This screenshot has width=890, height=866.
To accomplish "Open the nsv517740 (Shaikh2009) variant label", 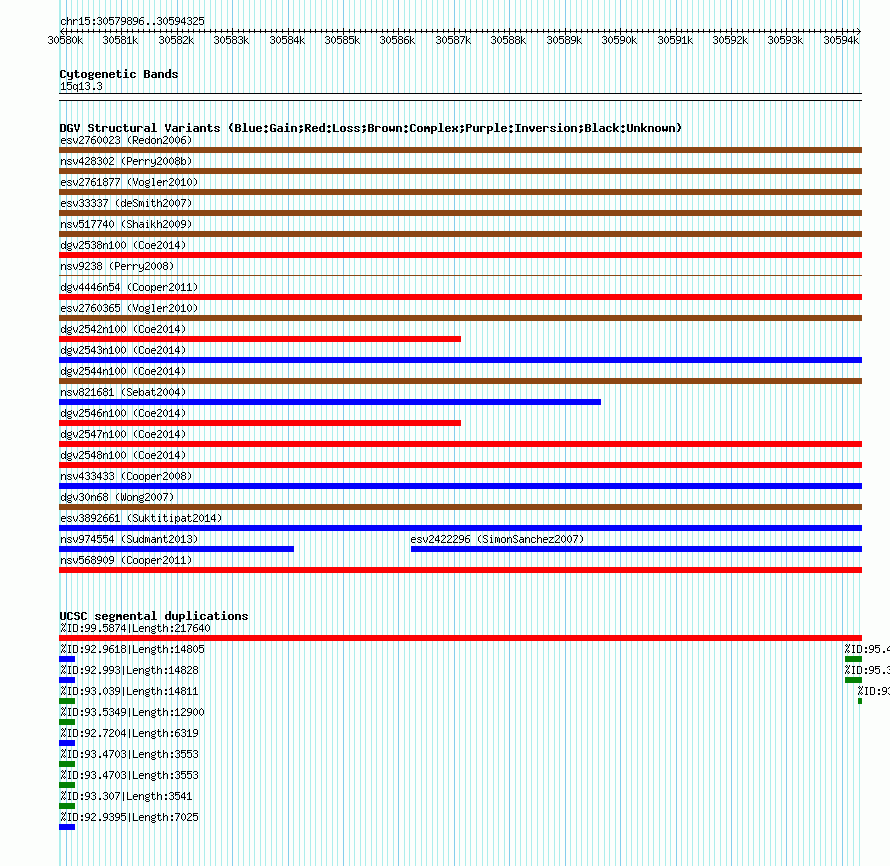I will coord(126,224).
